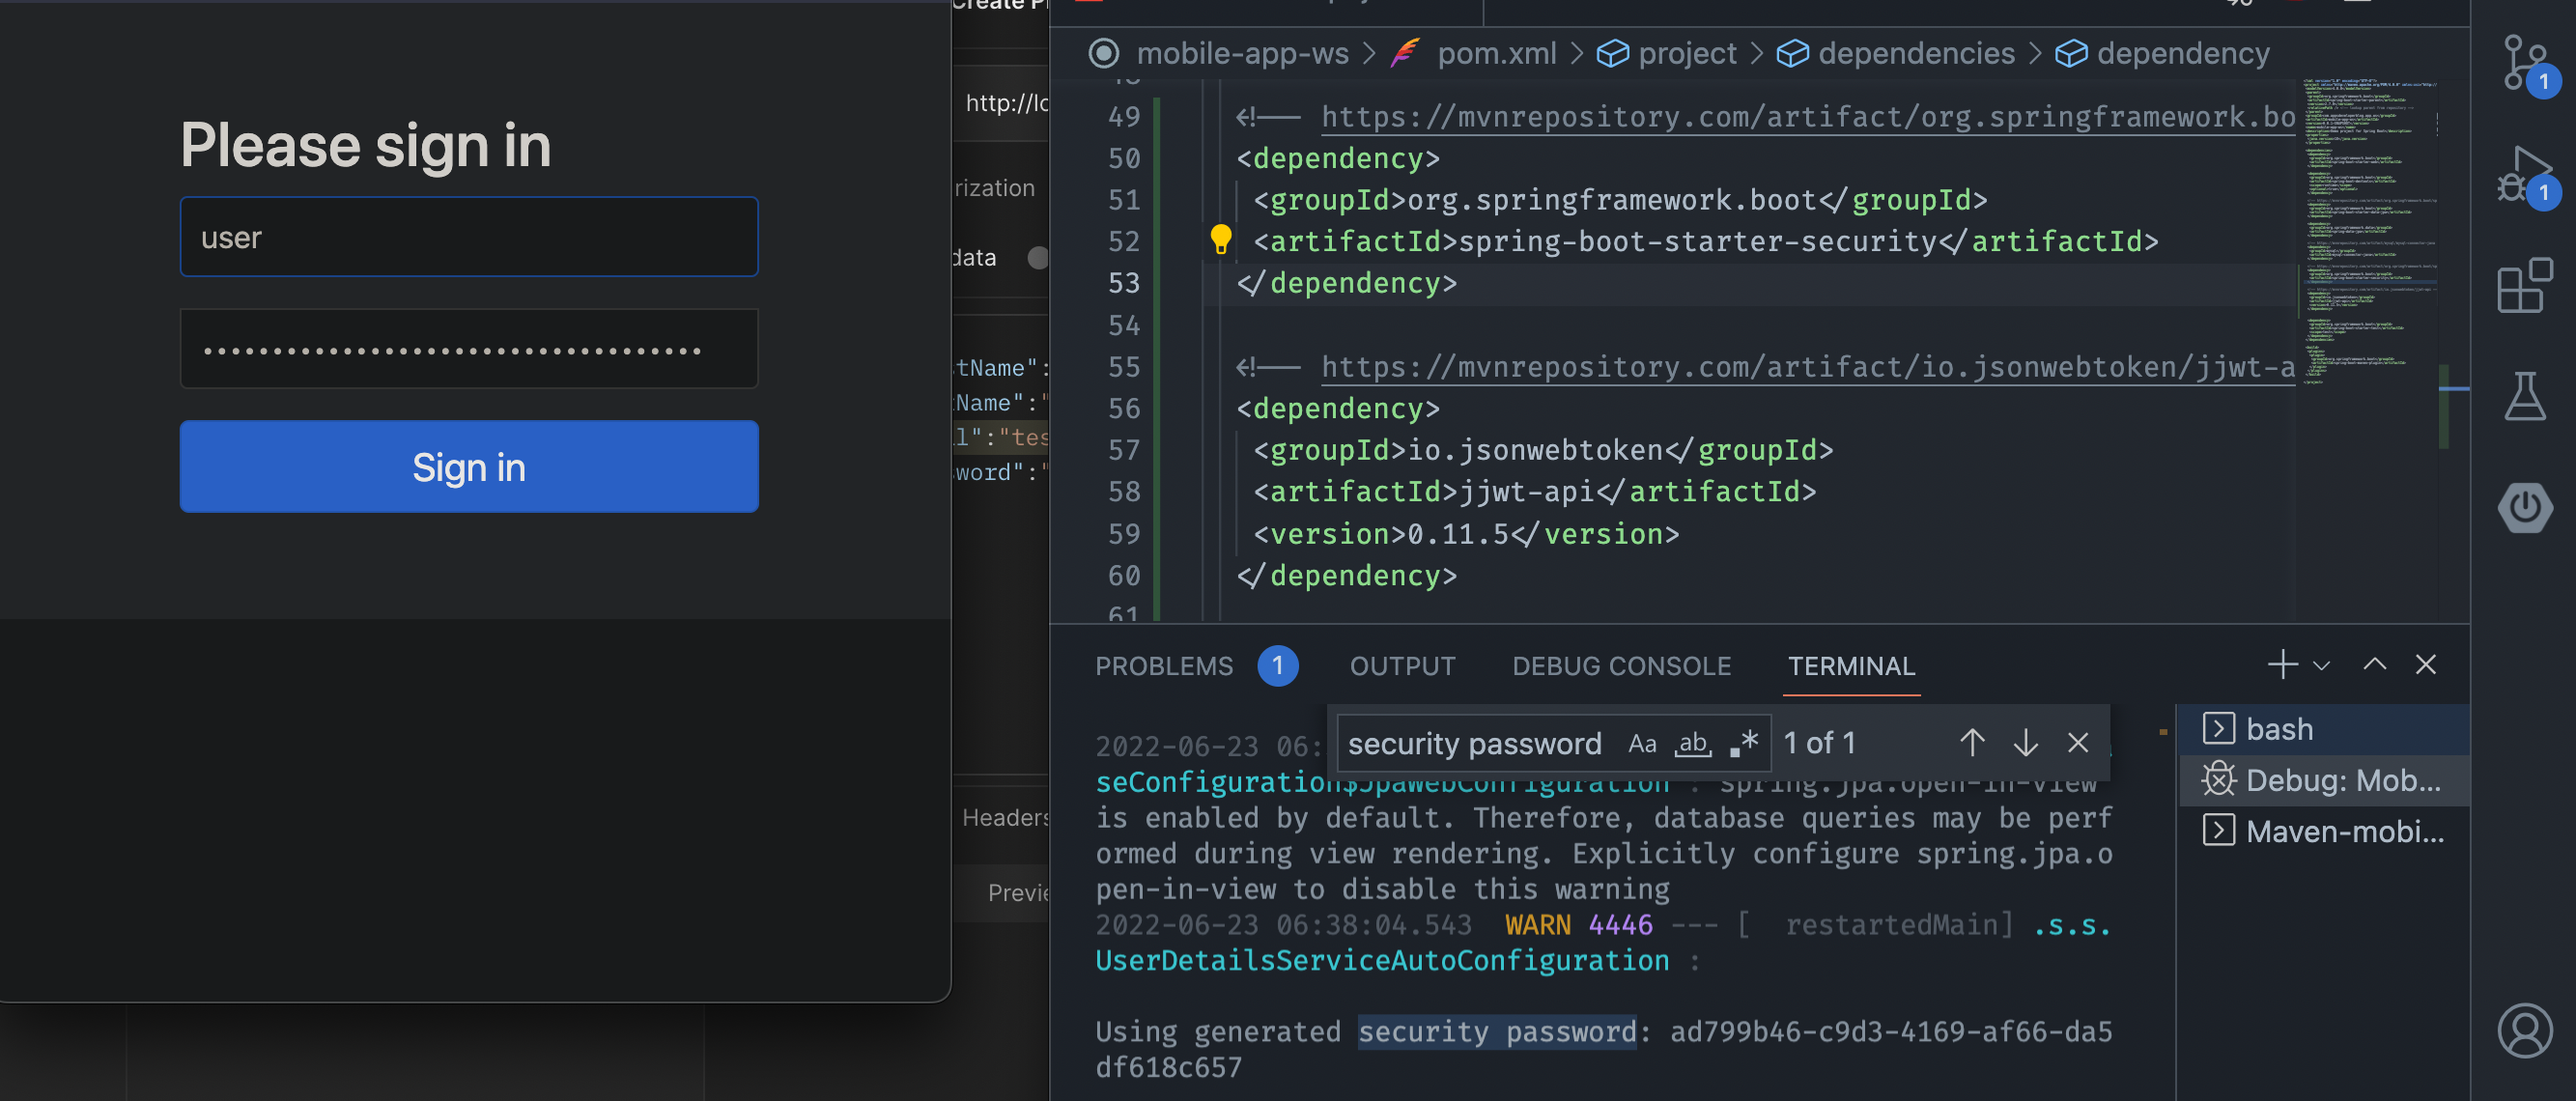Click the username input field
The height and width of the screenshot is (1101, 2576).
tap(468, 235)
